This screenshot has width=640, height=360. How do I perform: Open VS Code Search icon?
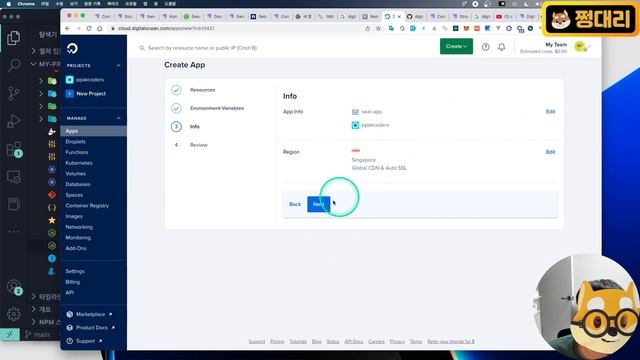tap(14, 65)
